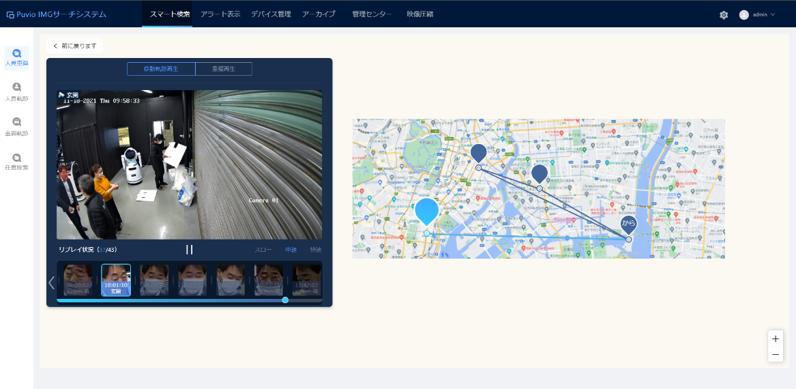Click the dark-blue pin at the route's upper-left end
Screen dimensions: 796x389
coord(478,153)
